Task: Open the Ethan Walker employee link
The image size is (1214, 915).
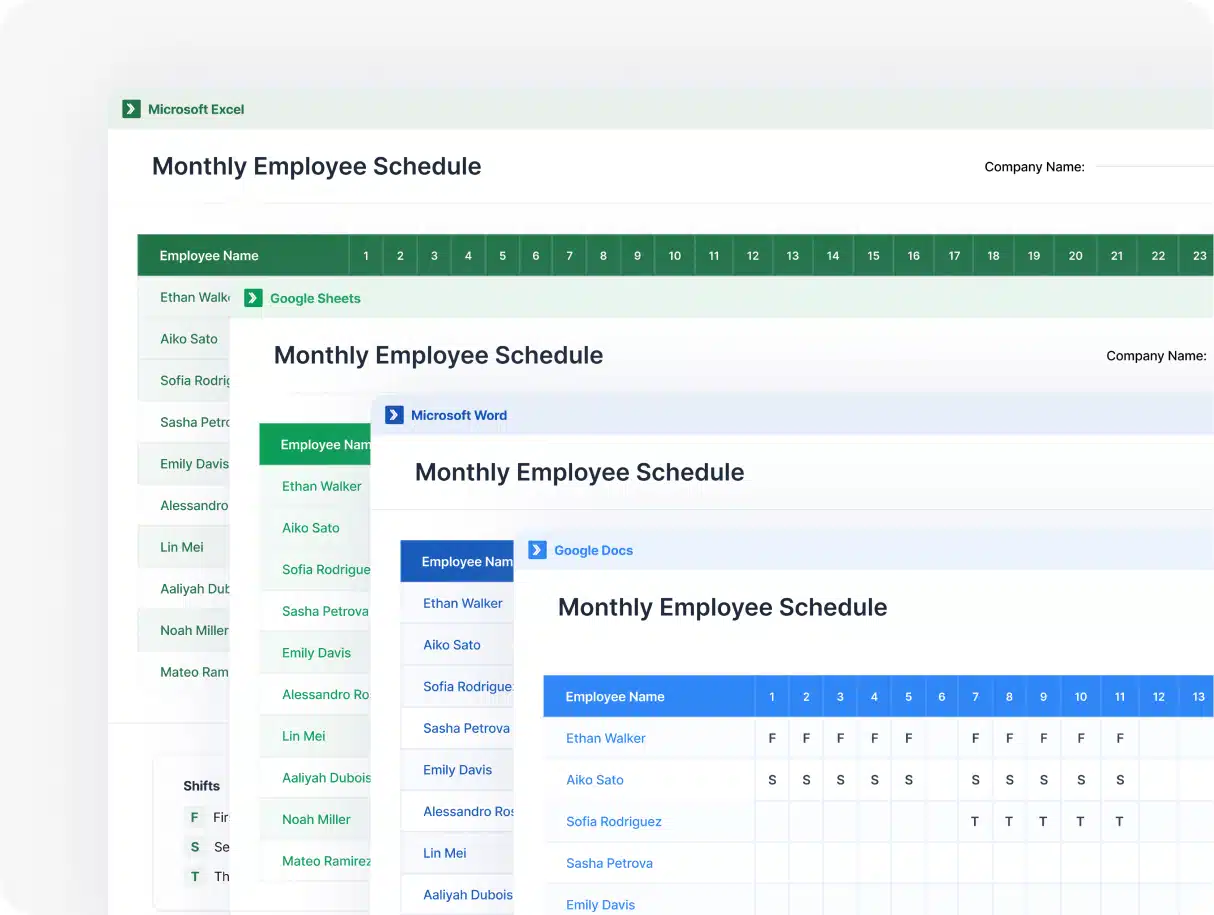Action: coord(605,738)
